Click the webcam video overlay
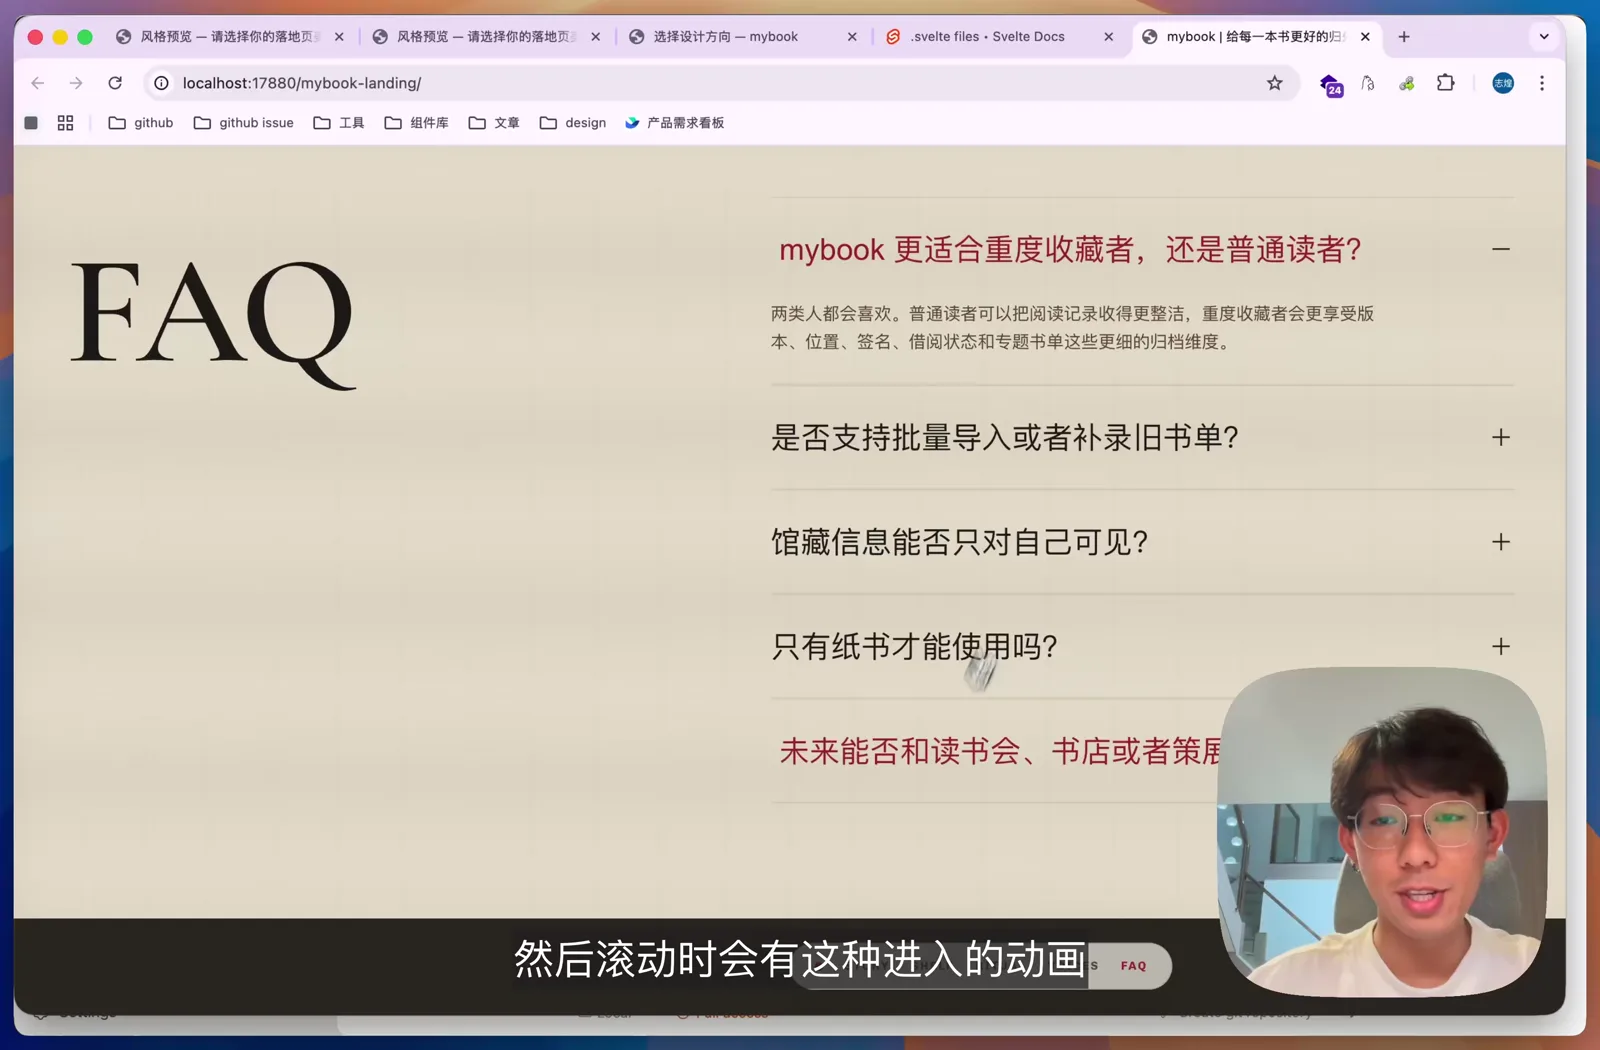 tap(1382, 832)
